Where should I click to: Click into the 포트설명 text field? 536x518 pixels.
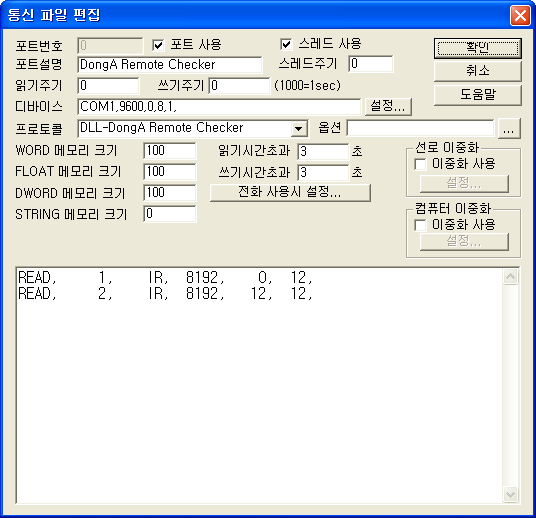(x=170, y=65)
